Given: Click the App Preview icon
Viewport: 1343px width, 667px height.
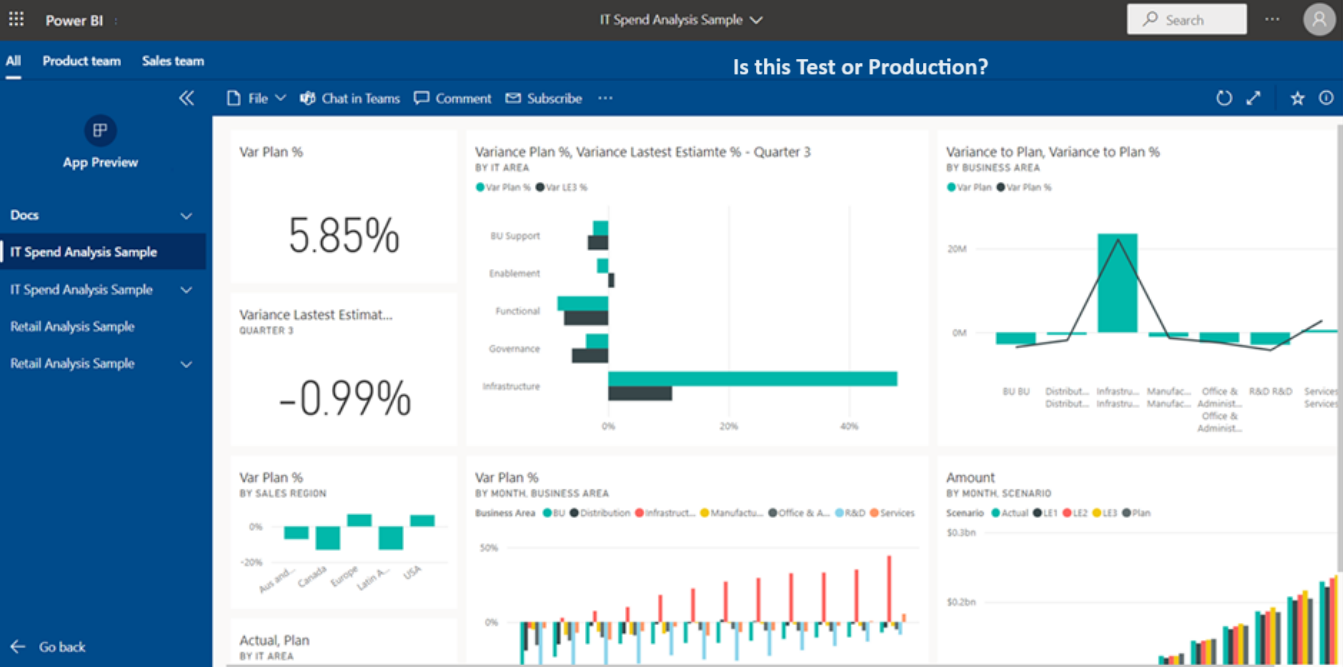Looking at the screenshot, I should click(x=100, y=130).
